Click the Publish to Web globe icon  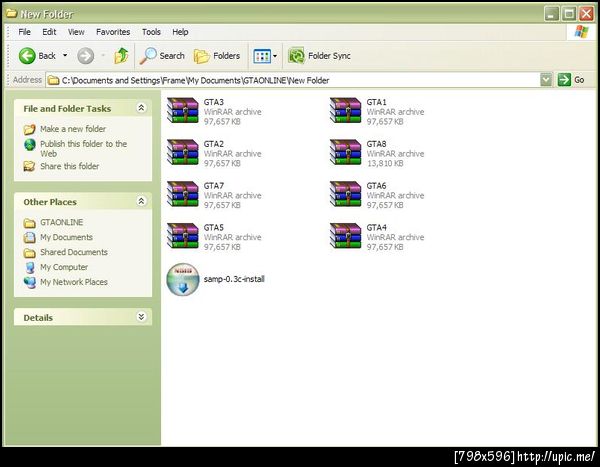pyautogui.click(x=29, y=145)
